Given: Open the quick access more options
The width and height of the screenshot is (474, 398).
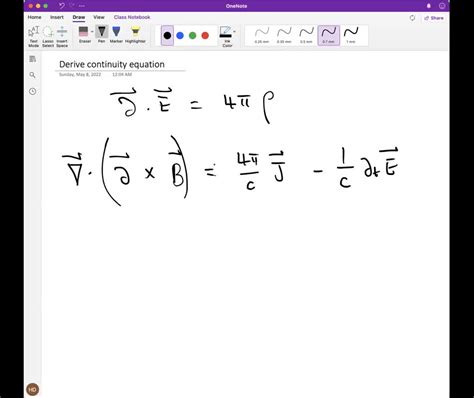Looking at the screenshot, I should 82,6.
